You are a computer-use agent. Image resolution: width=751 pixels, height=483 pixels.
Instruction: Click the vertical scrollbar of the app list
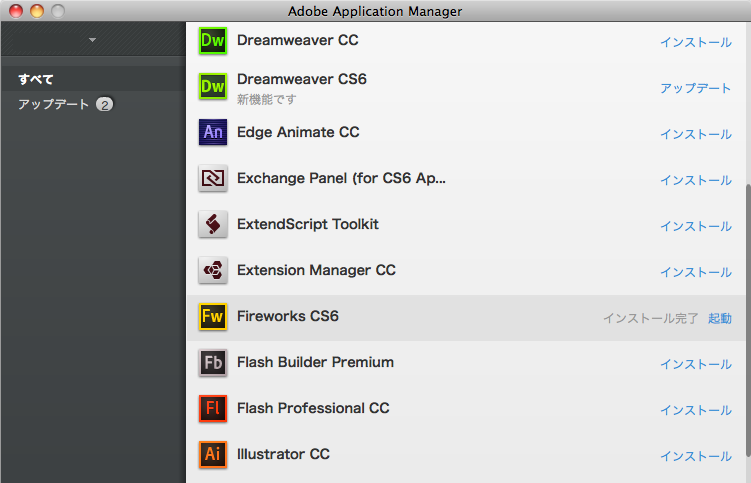(748, 321)
